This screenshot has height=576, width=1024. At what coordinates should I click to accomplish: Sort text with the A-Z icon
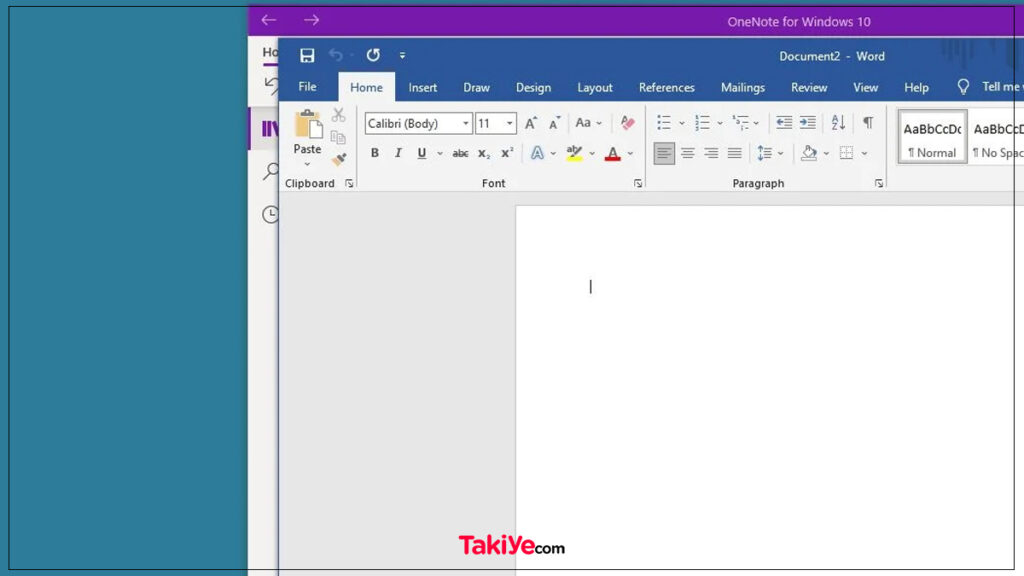click(x=839, y=123)
